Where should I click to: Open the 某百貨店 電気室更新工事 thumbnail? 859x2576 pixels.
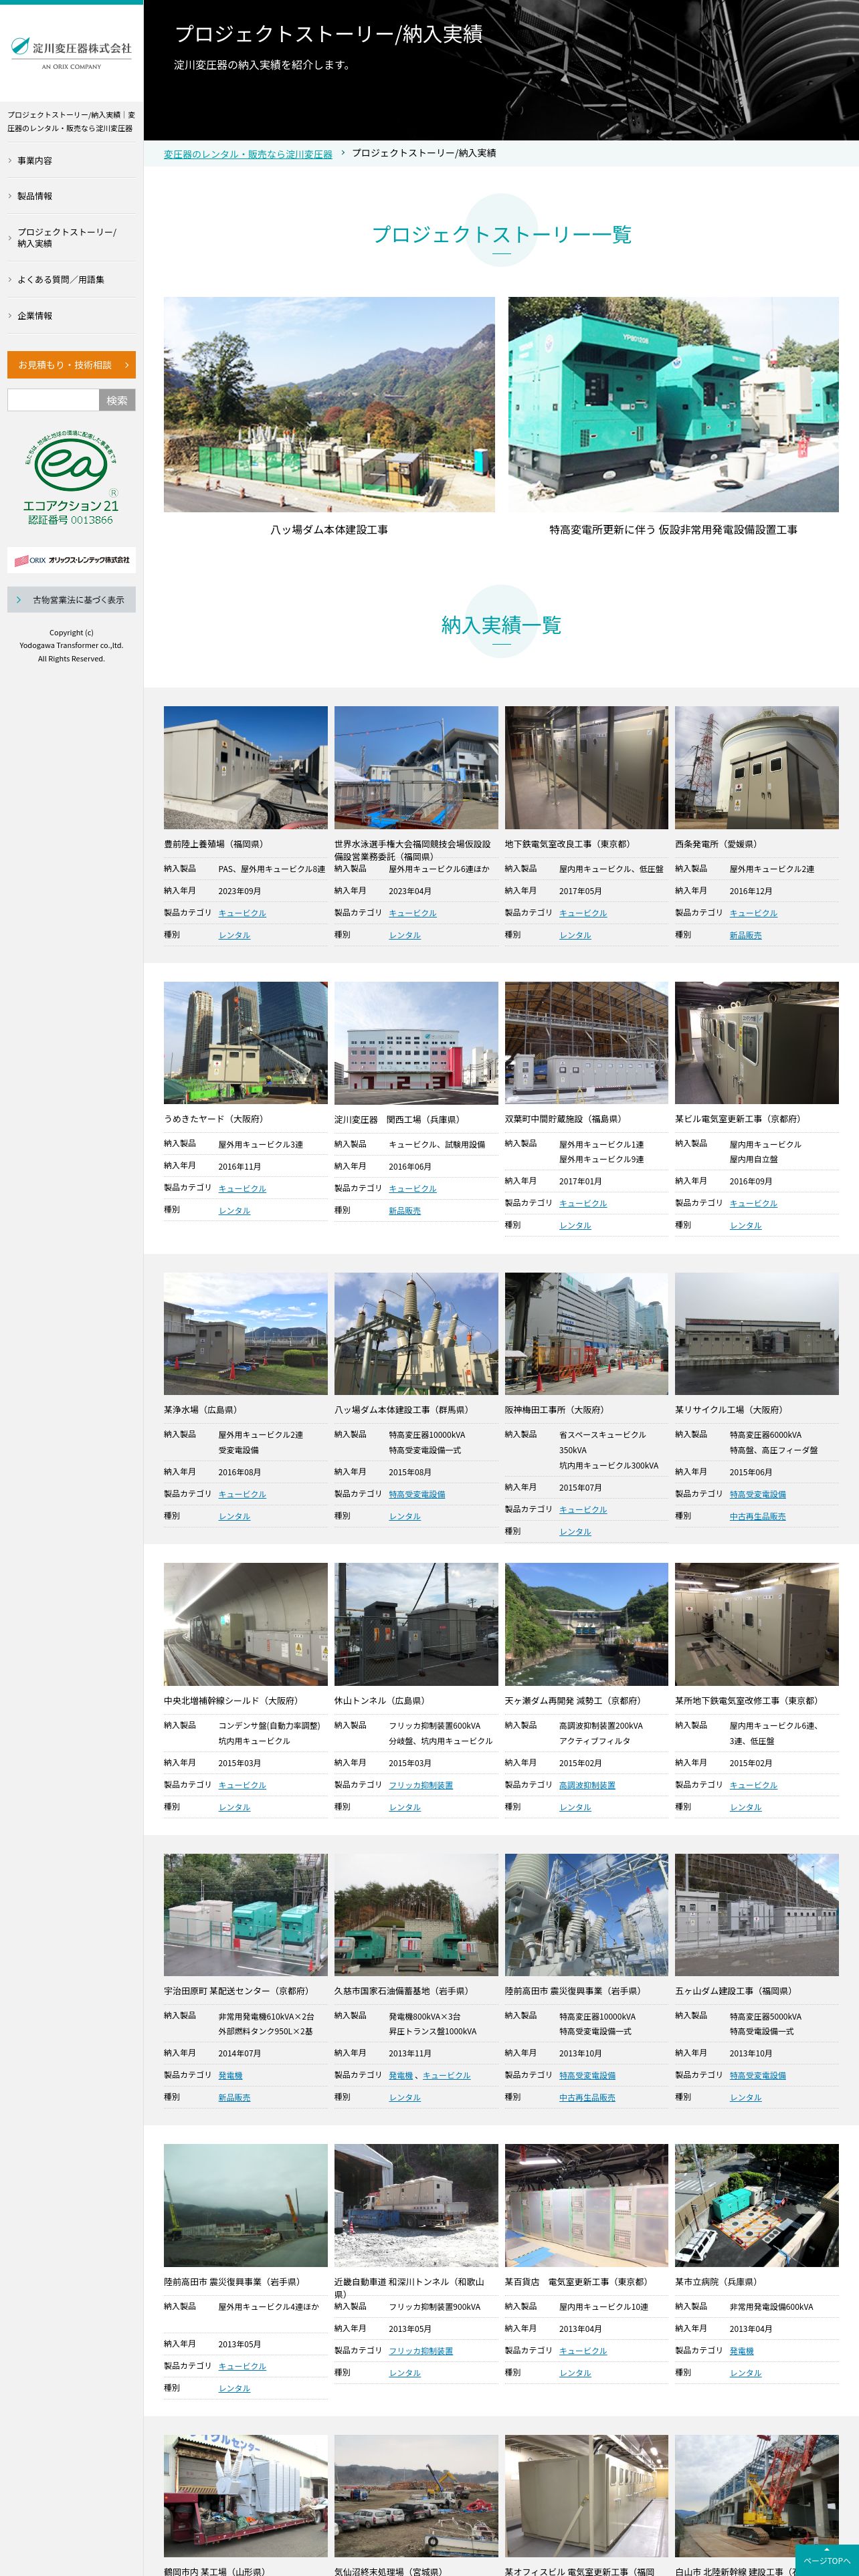[x=586, y=2205]
